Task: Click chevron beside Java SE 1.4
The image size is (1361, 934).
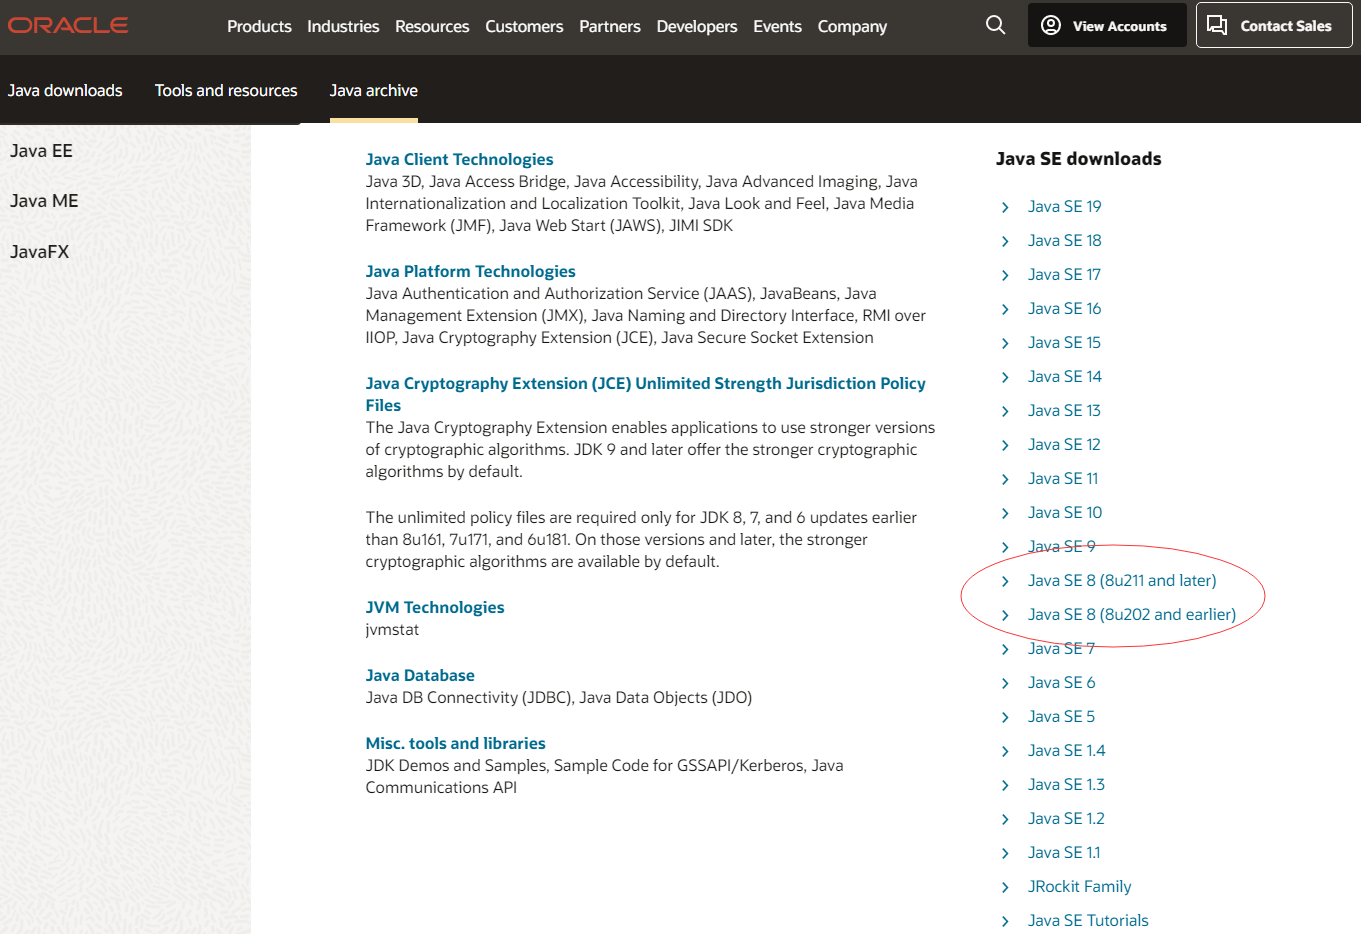Action: (x=1005, y=751)
